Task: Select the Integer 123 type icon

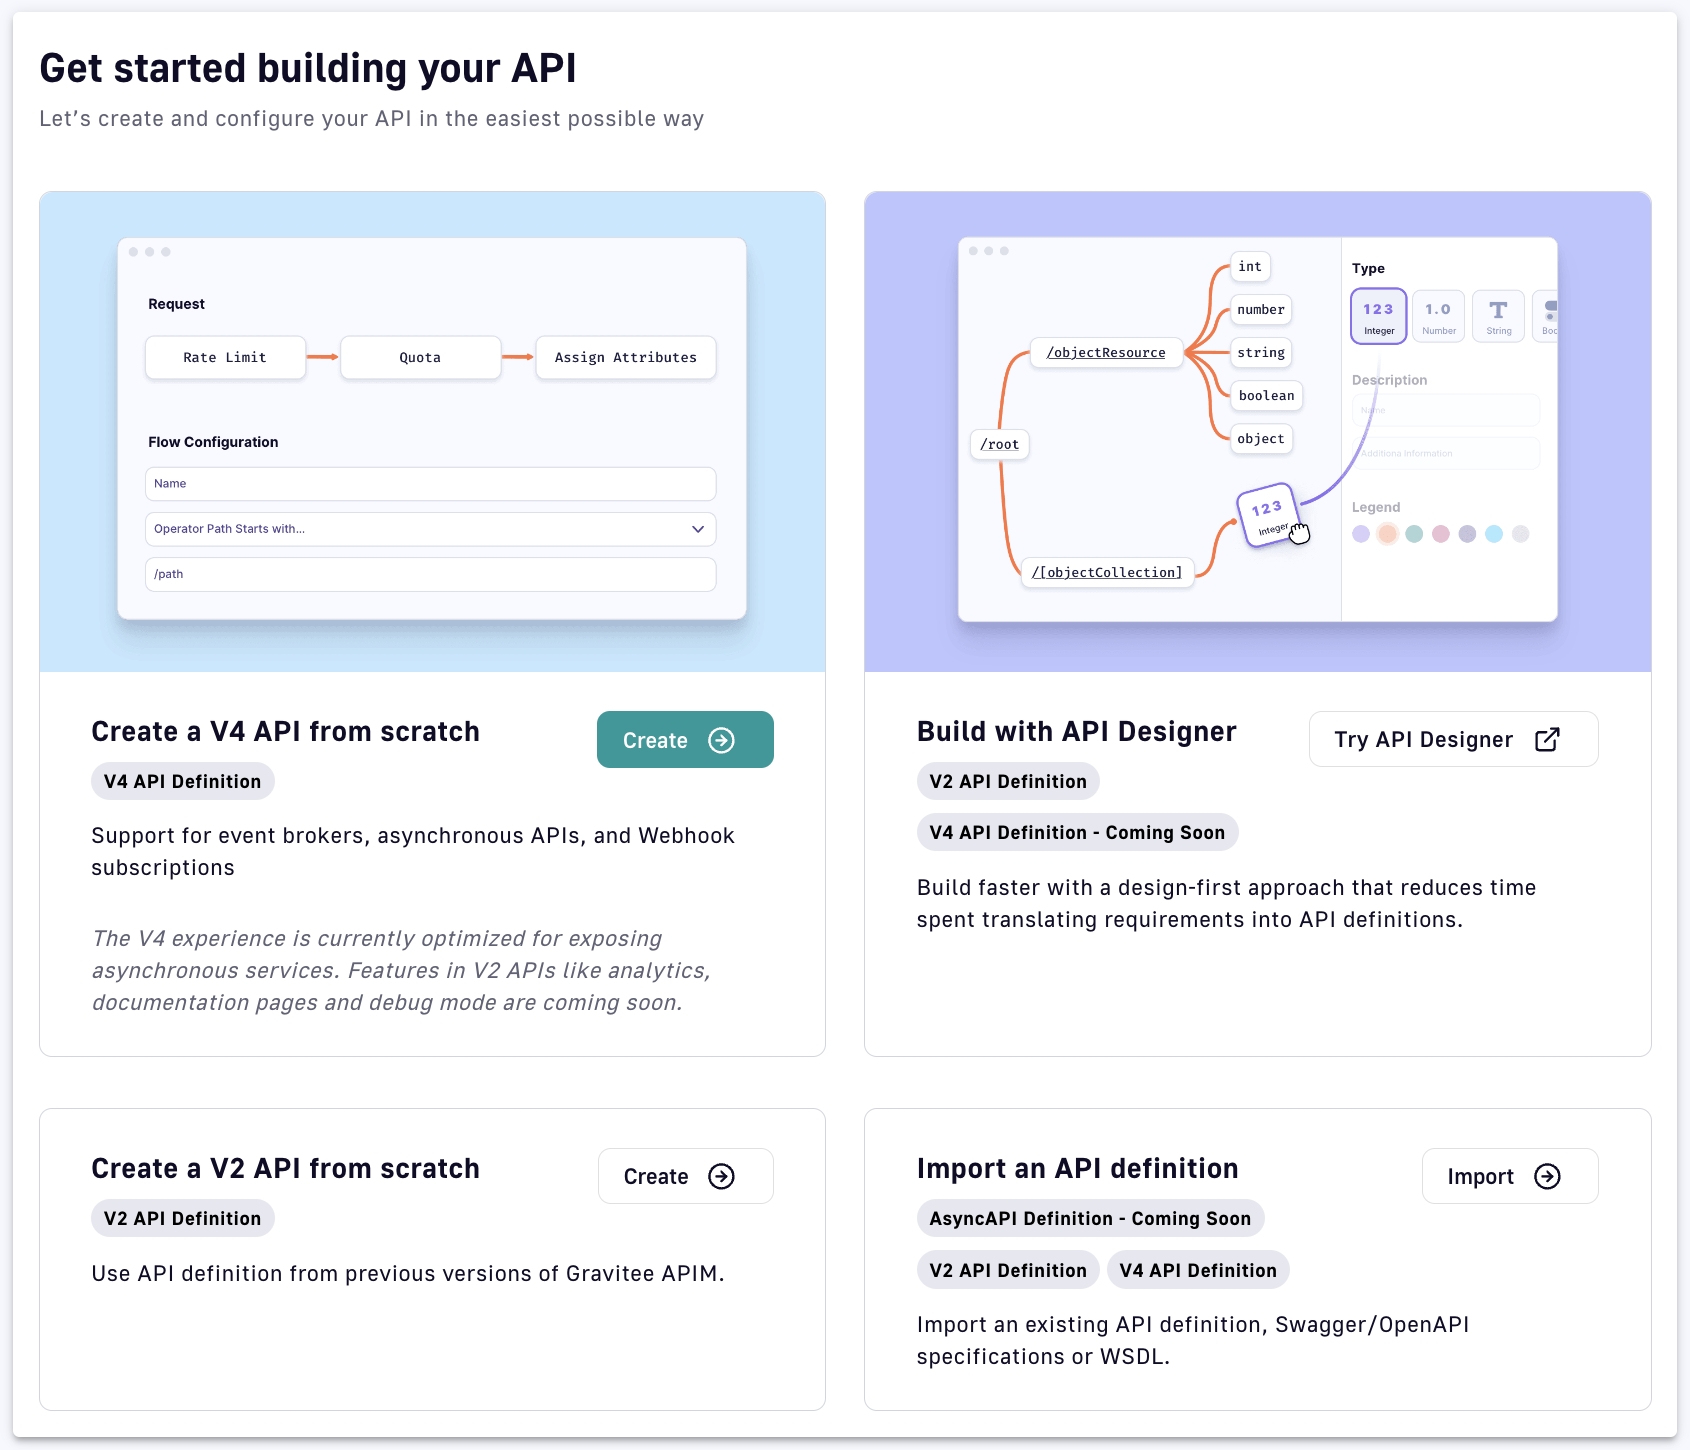Action: click(1378, 316)
